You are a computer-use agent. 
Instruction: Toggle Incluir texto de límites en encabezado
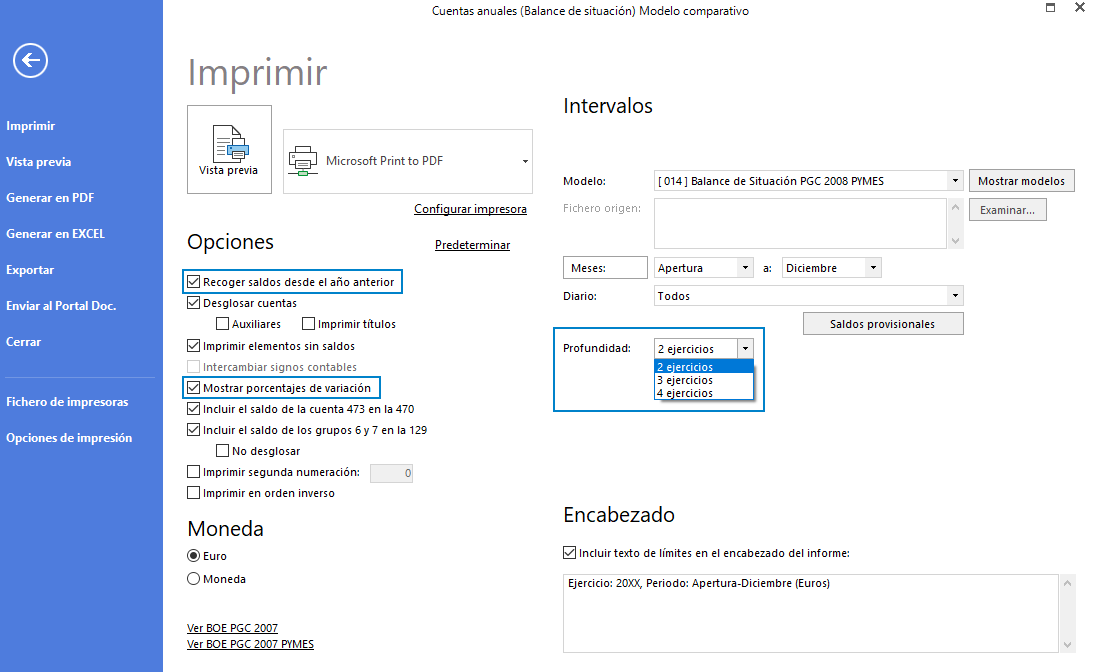(x=569, y=553)
